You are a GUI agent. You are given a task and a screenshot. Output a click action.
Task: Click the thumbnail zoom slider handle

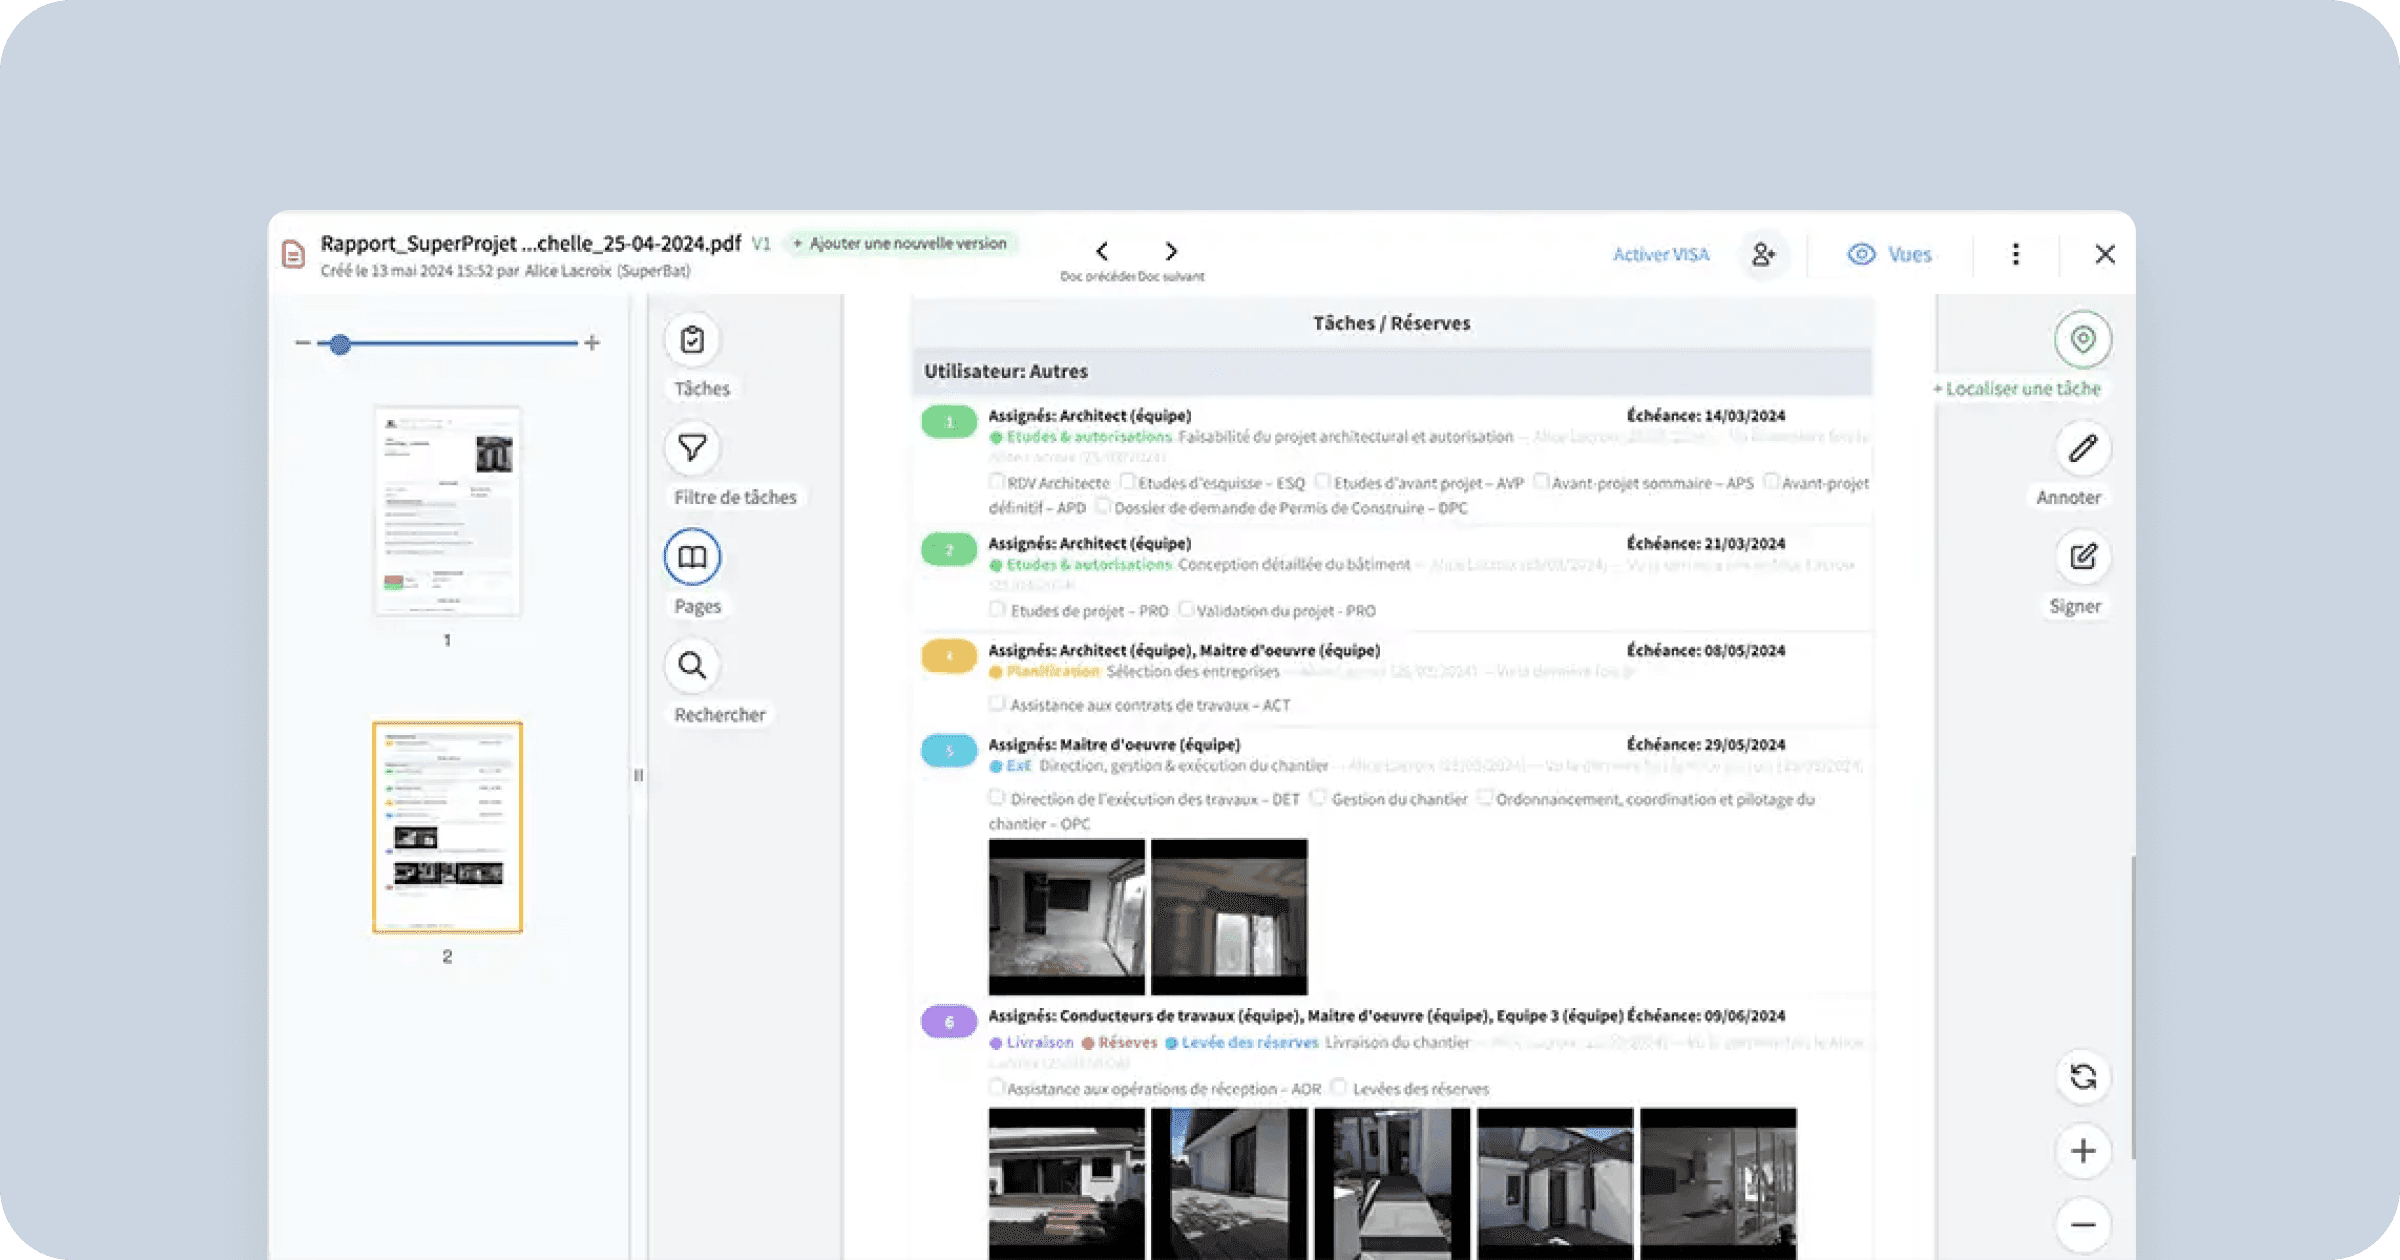click(340, 344)
